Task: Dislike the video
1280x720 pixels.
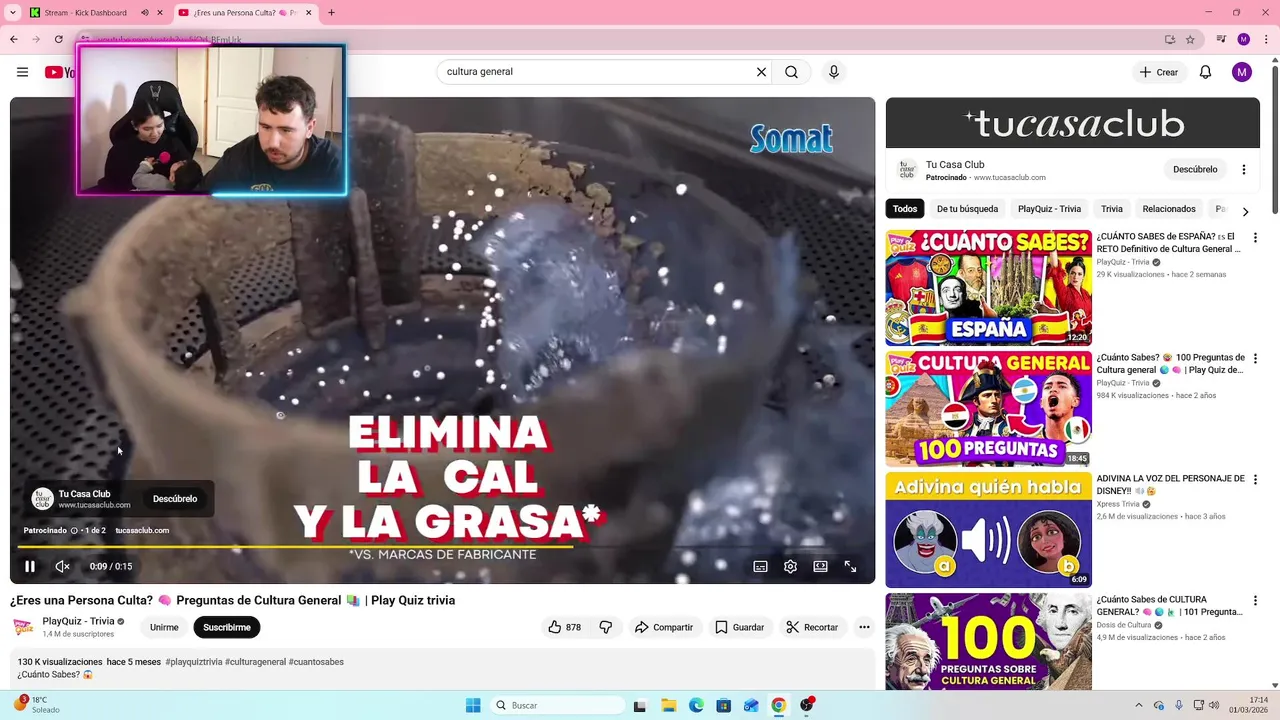Action: click(606, 627)
